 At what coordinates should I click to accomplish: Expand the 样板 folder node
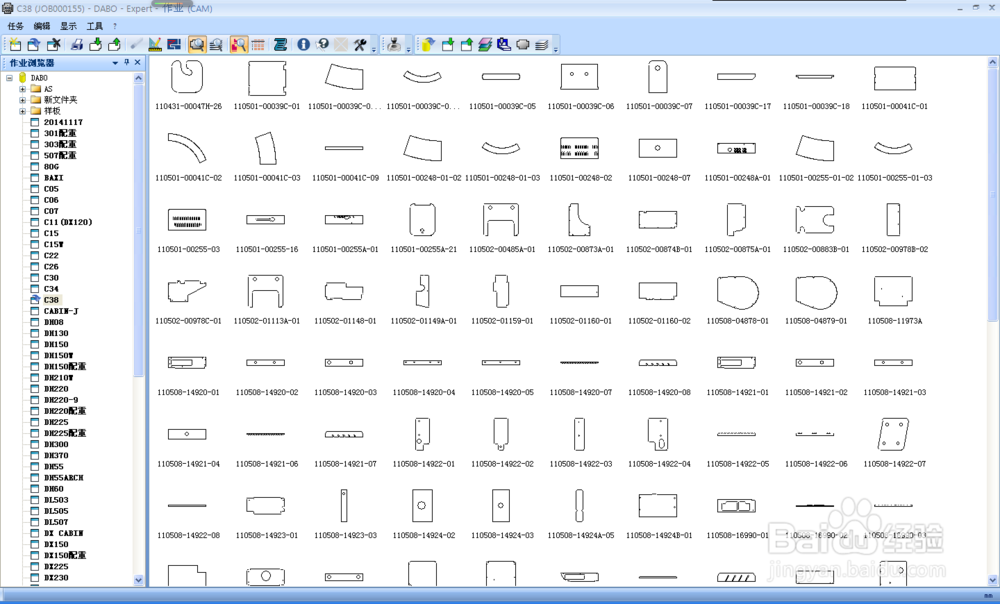[22, 111]
